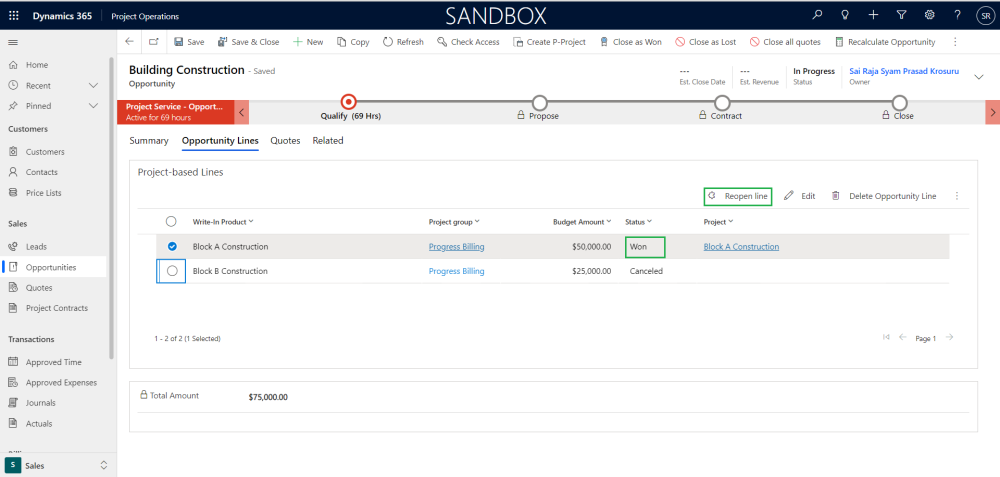Move process flow right with red arrow

coord(993,112)
